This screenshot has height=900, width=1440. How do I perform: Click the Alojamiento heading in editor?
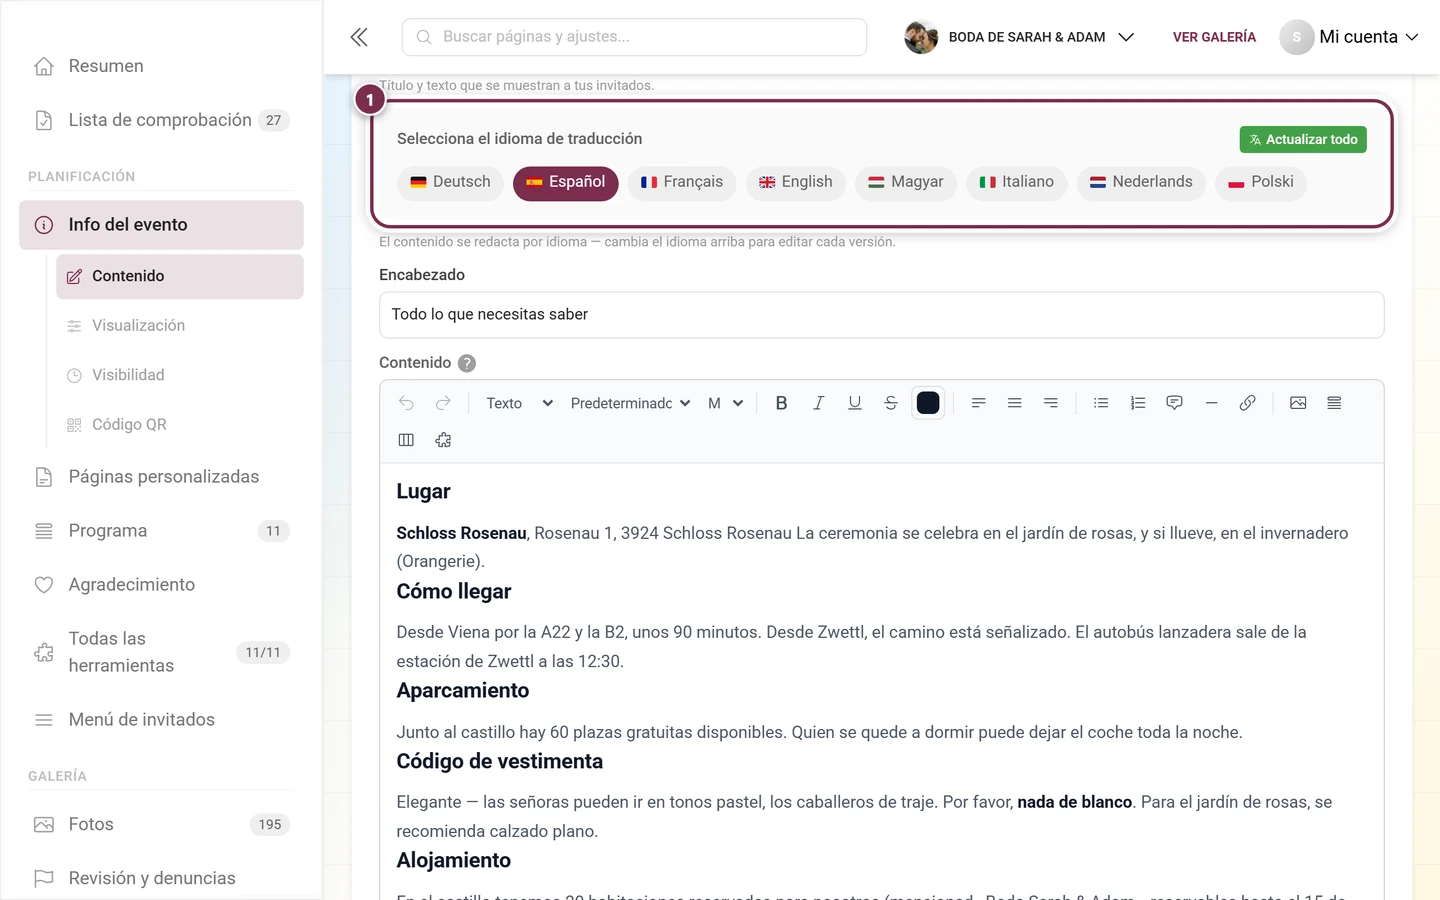point(454,861)
